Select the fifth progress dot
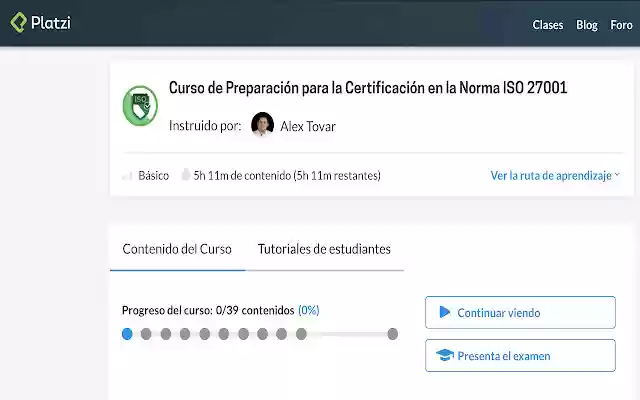The height and width of the screenshot is (400, 640). (204, 334)
